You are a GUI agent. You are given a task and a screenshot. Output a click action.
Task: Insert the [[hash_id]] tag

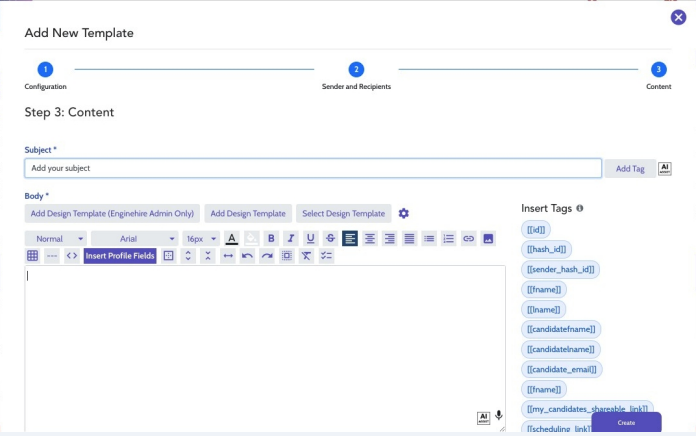pyautogui.click(x=546, y=249)
